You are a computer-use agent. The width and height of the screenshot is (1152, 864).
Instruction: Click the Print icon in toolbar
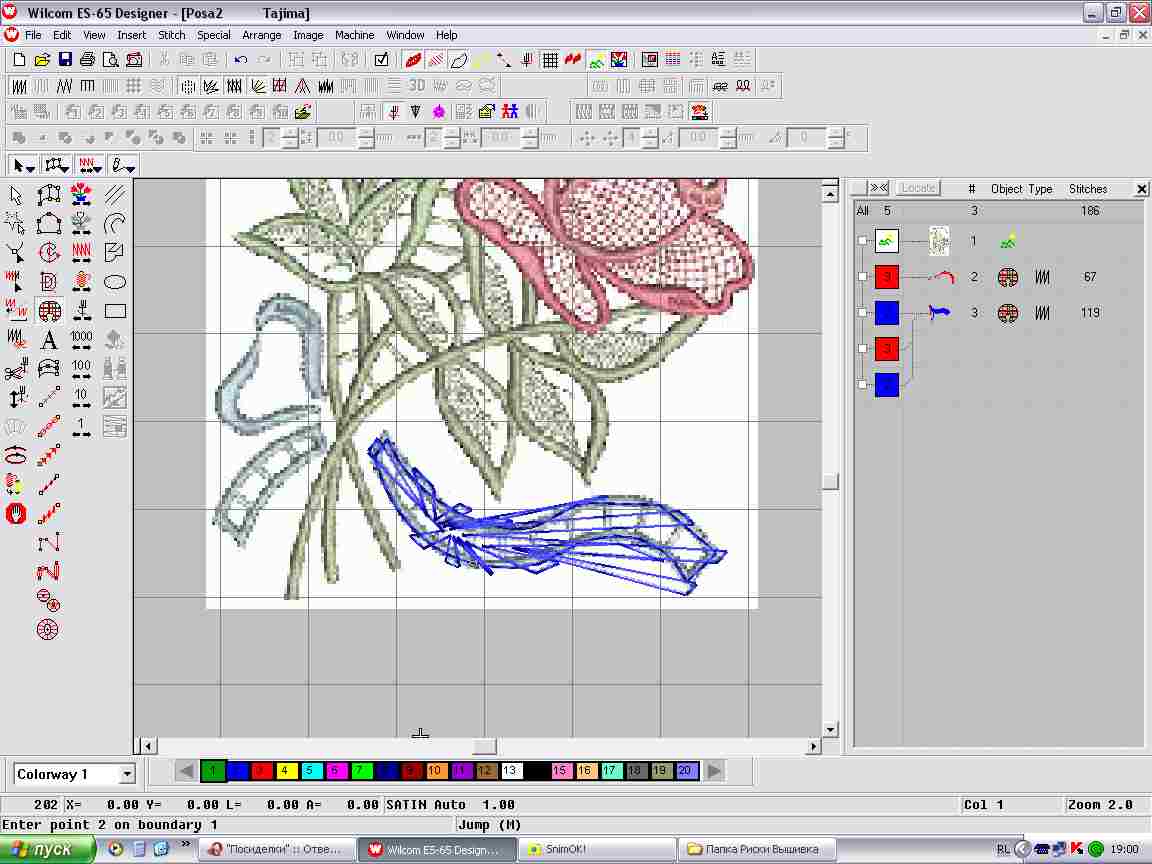tap(87, 60)
